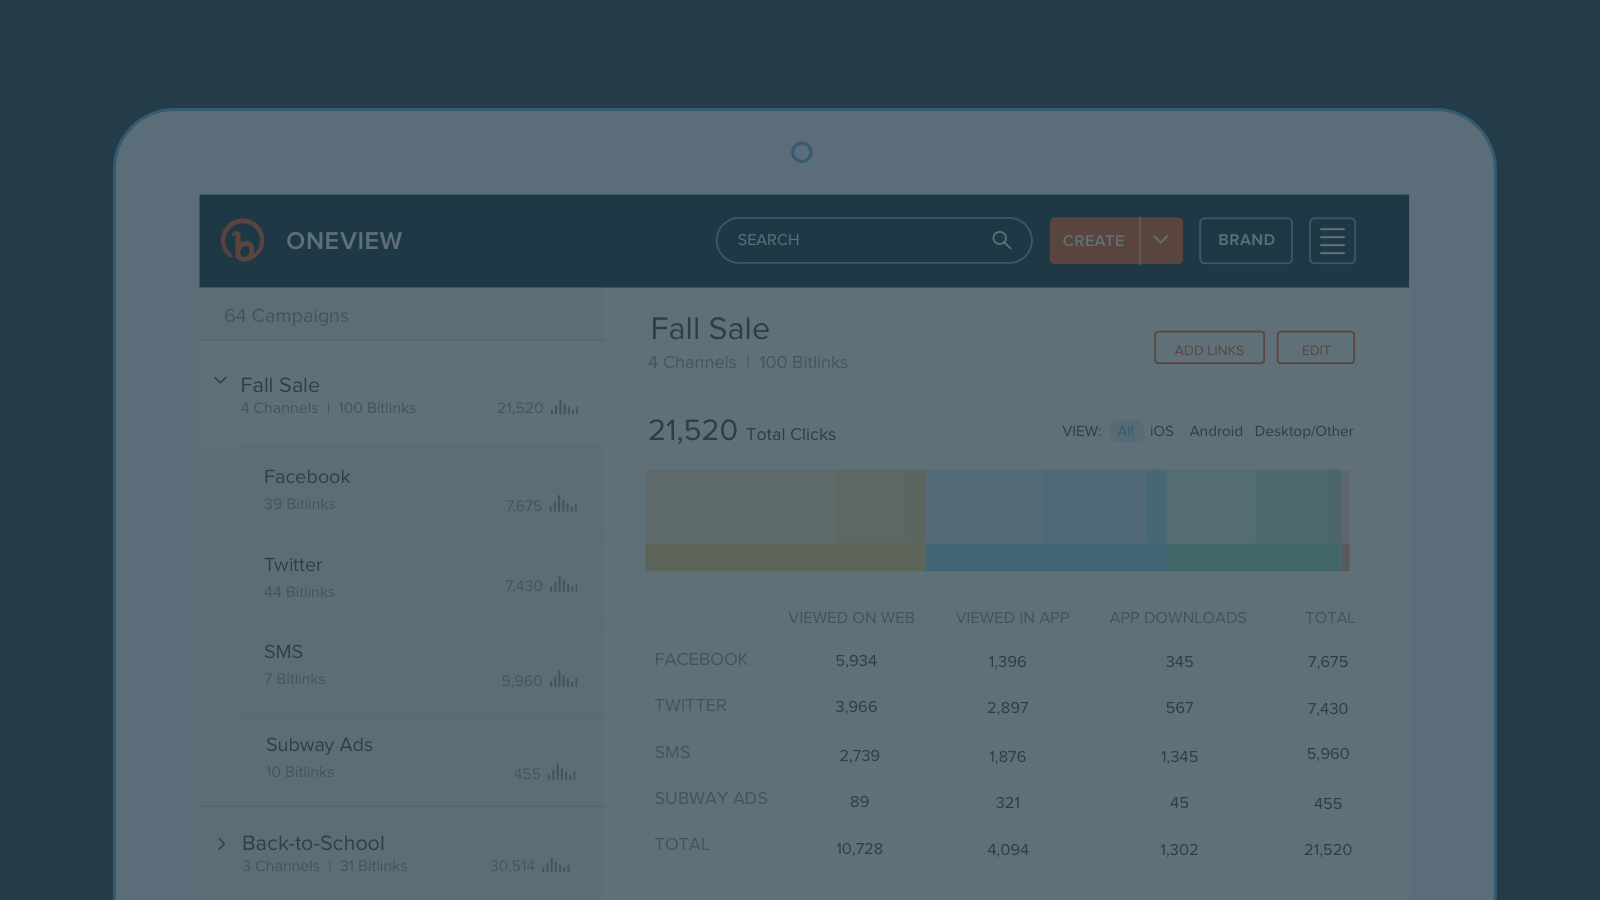This screenshot has height=900, width=1600.
Task: Click bar chart icon beside Subway Ads 455
Action: [562, 773]
